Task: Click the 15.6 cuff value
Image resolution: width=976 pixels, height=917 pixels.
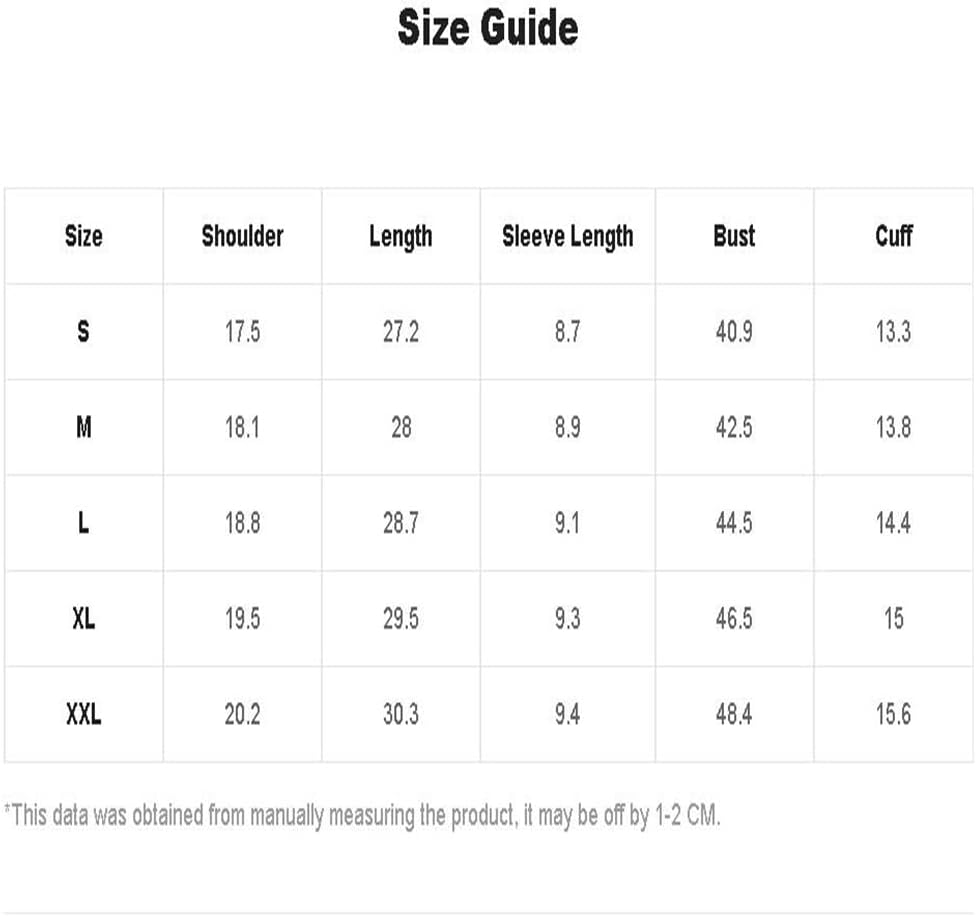Action: [893, 714]
